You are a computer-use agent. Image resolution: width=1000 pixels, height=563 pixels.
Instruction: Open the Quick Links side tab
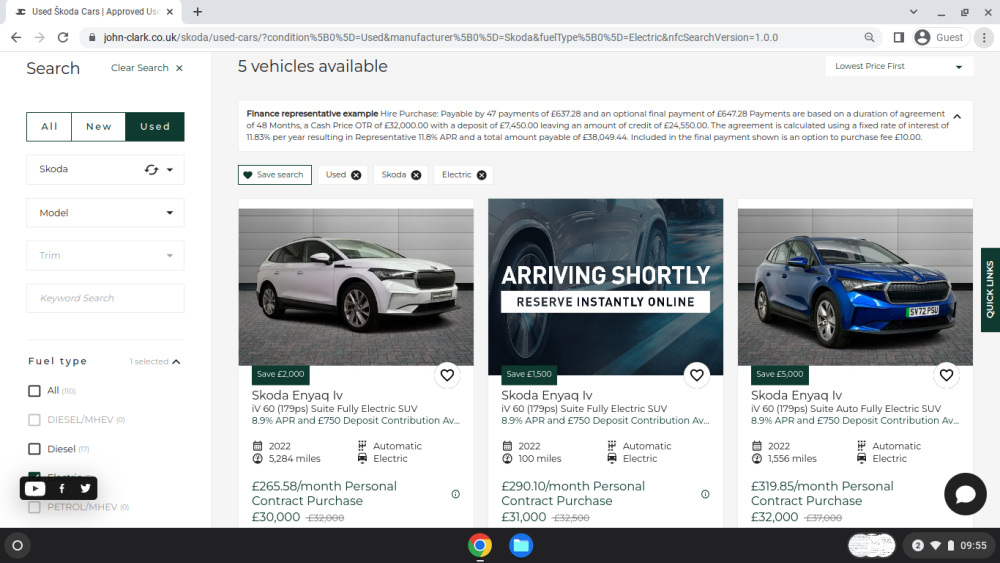(990, 289)
